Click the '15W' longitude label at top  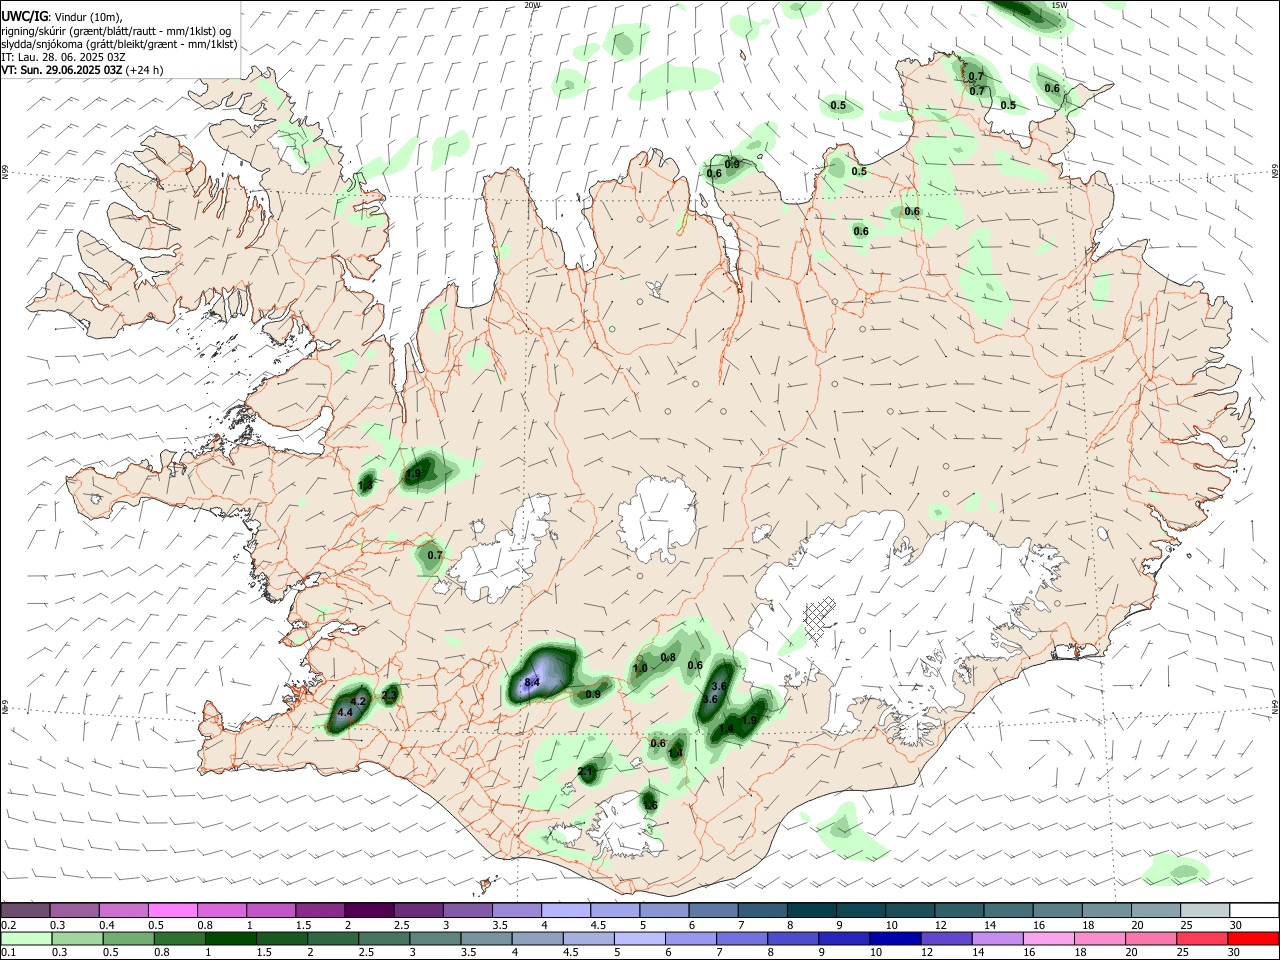[x=1059, y=5]
